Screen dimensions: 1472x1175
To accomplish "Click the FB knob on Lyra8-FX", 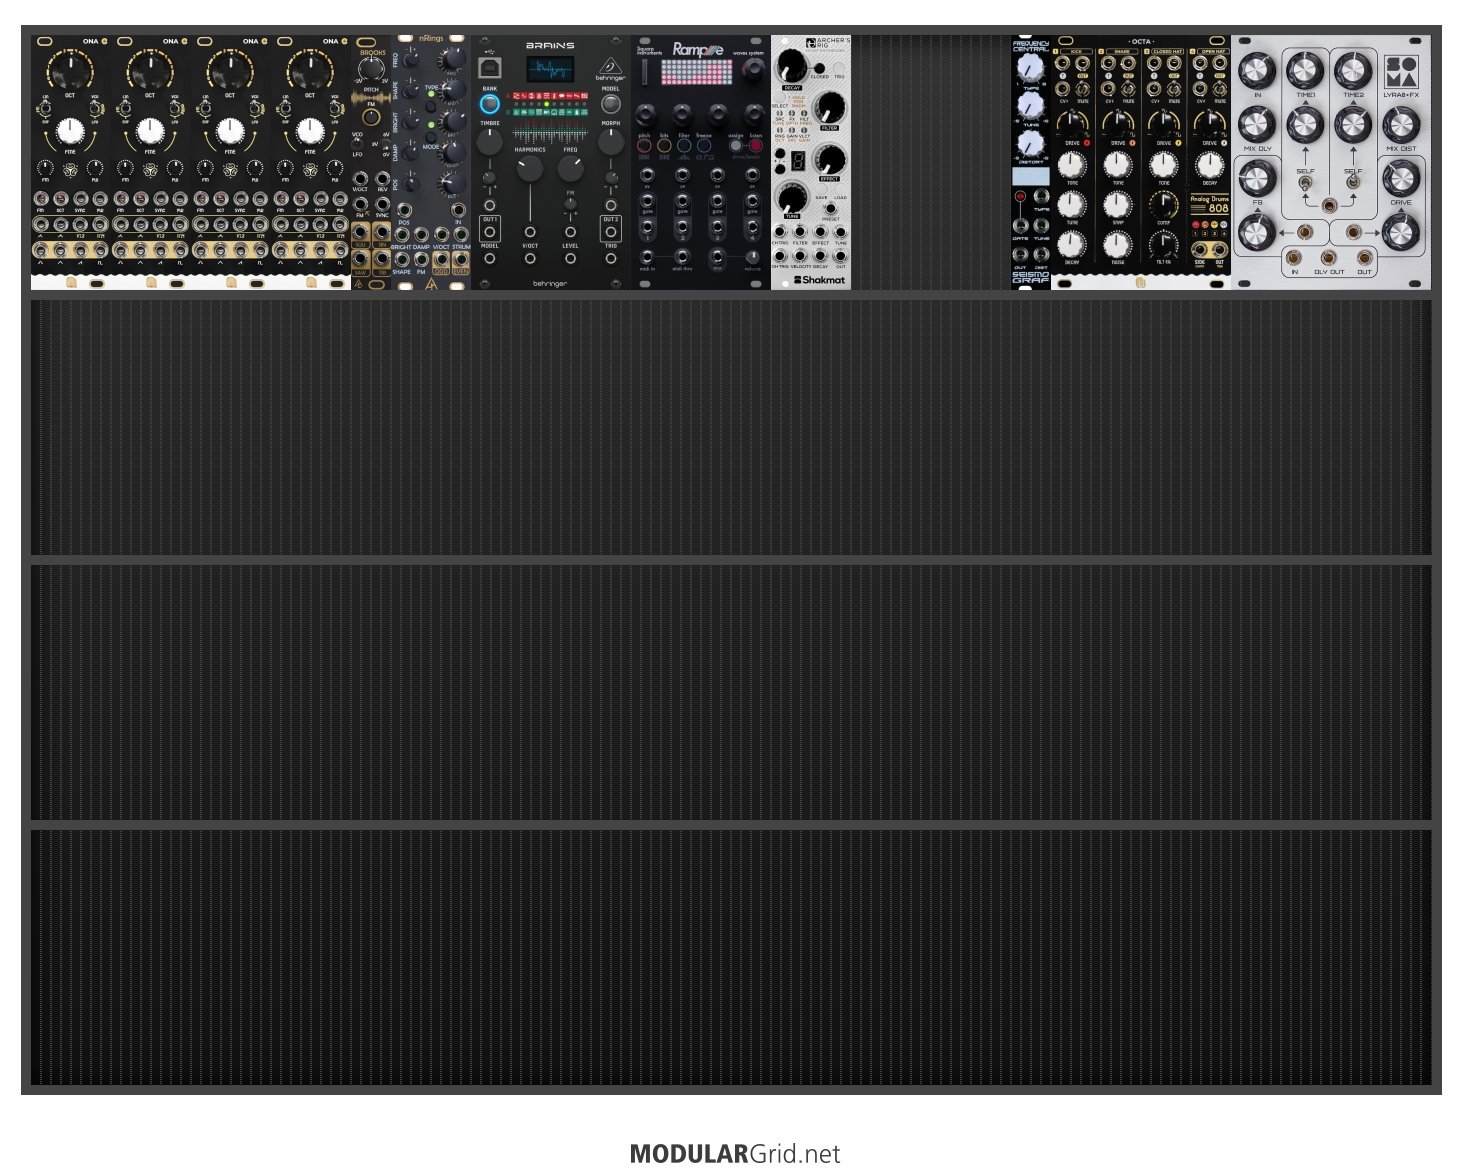I will coord(1257,180).
